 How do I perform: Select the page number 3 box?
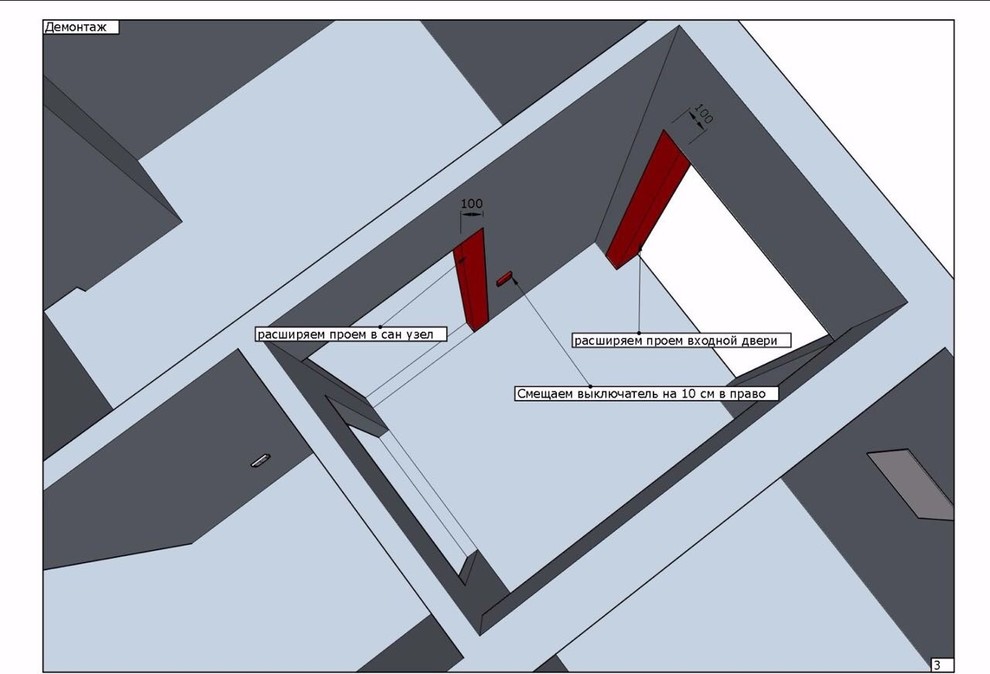coord(940,665)
